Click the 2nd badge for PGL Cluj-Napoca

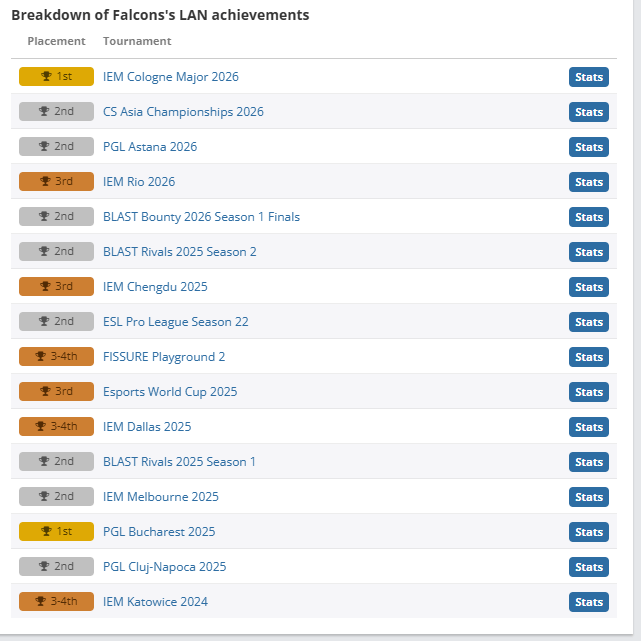click(56, 566)
